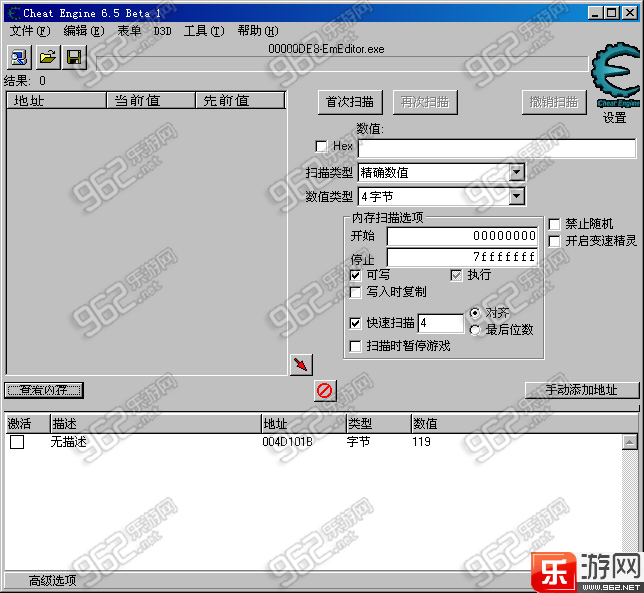Close the Cheat Engine window

tap(630, 13)
